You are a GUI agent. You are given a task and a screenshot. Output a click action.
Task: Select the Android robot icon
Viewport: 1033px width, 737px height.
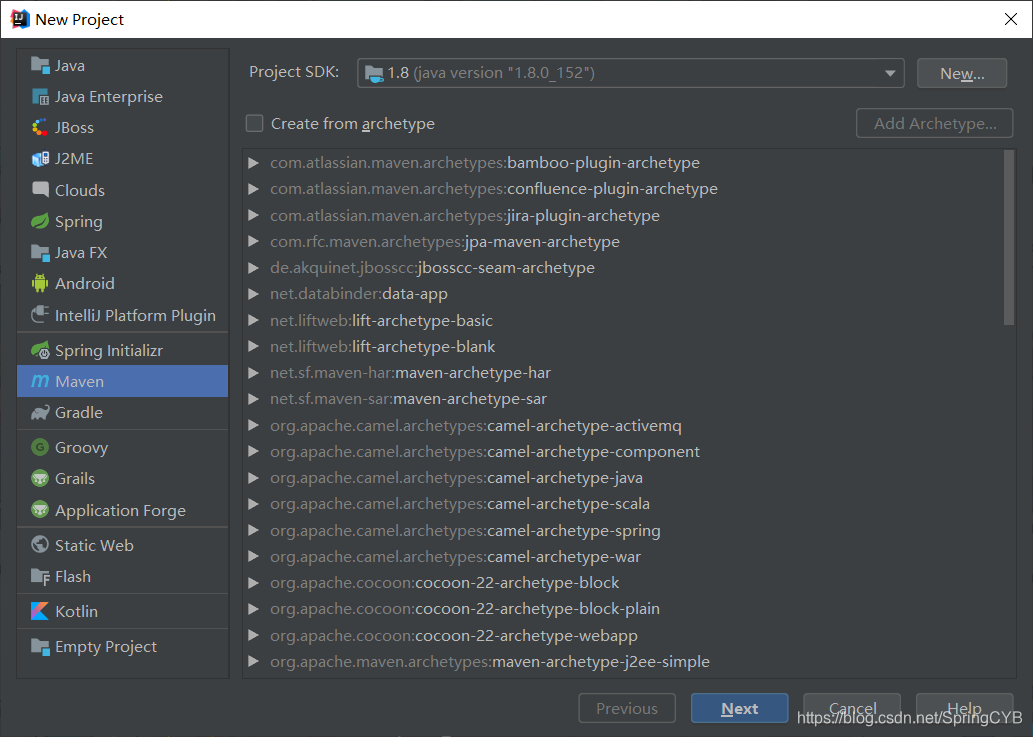(40, 283)
